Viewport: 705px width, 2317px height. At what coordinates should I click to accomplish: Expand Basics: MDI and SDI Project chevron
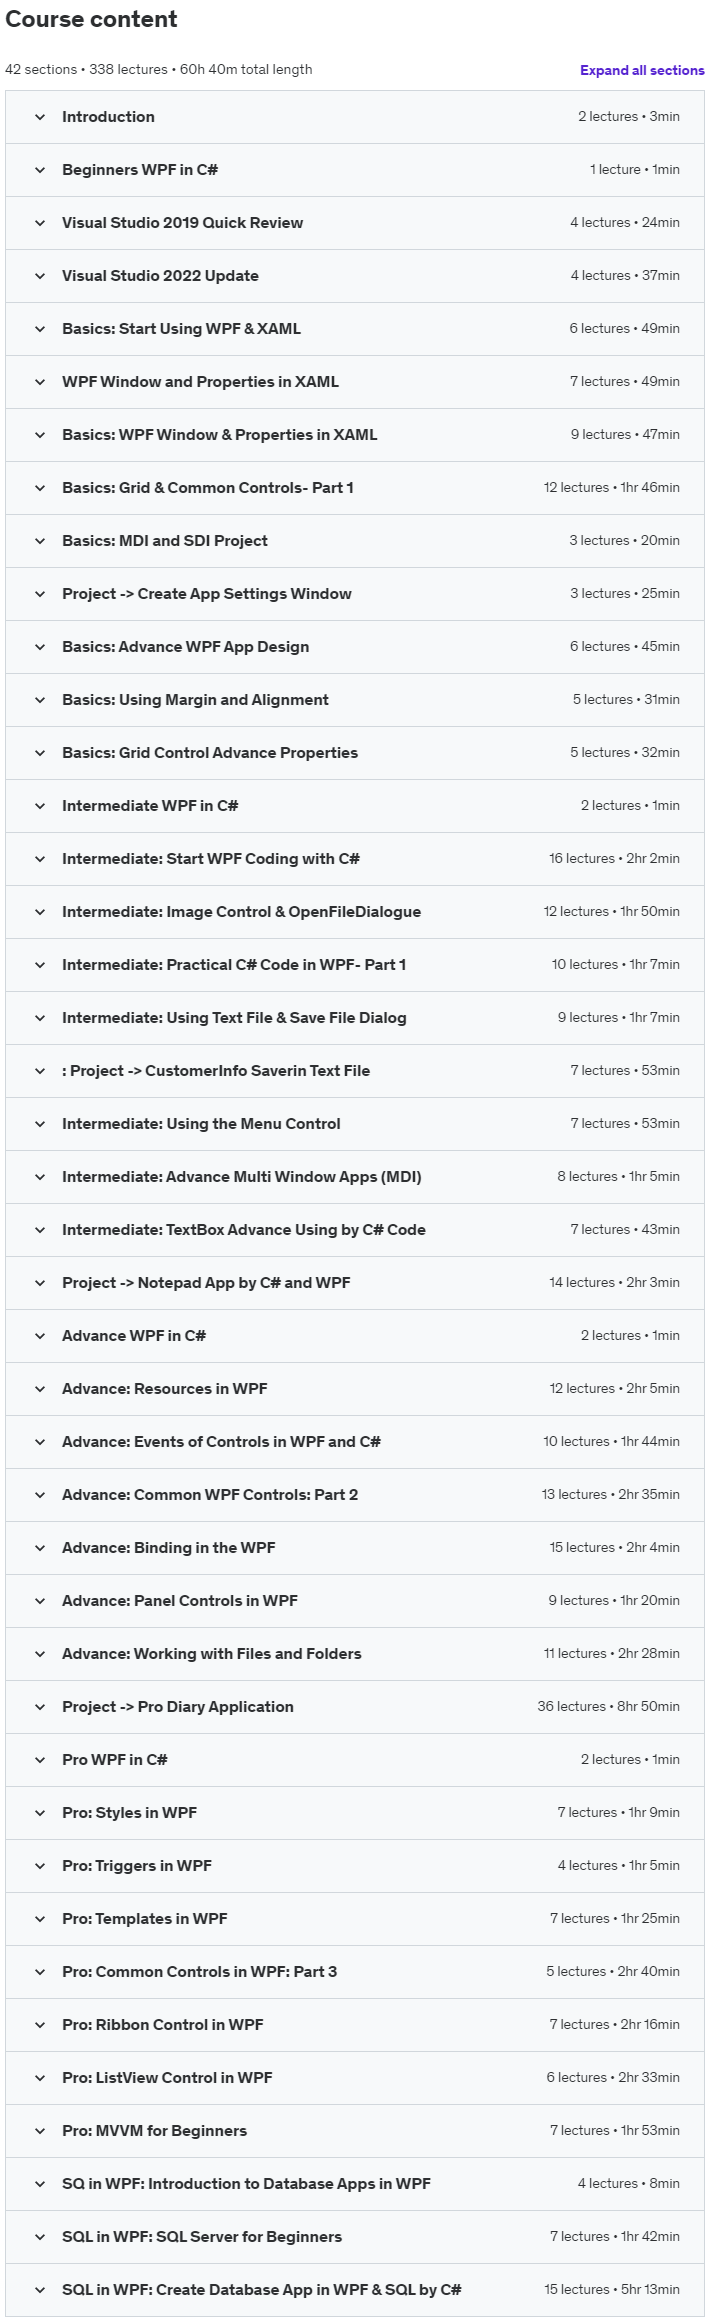(x=40, y=541)
